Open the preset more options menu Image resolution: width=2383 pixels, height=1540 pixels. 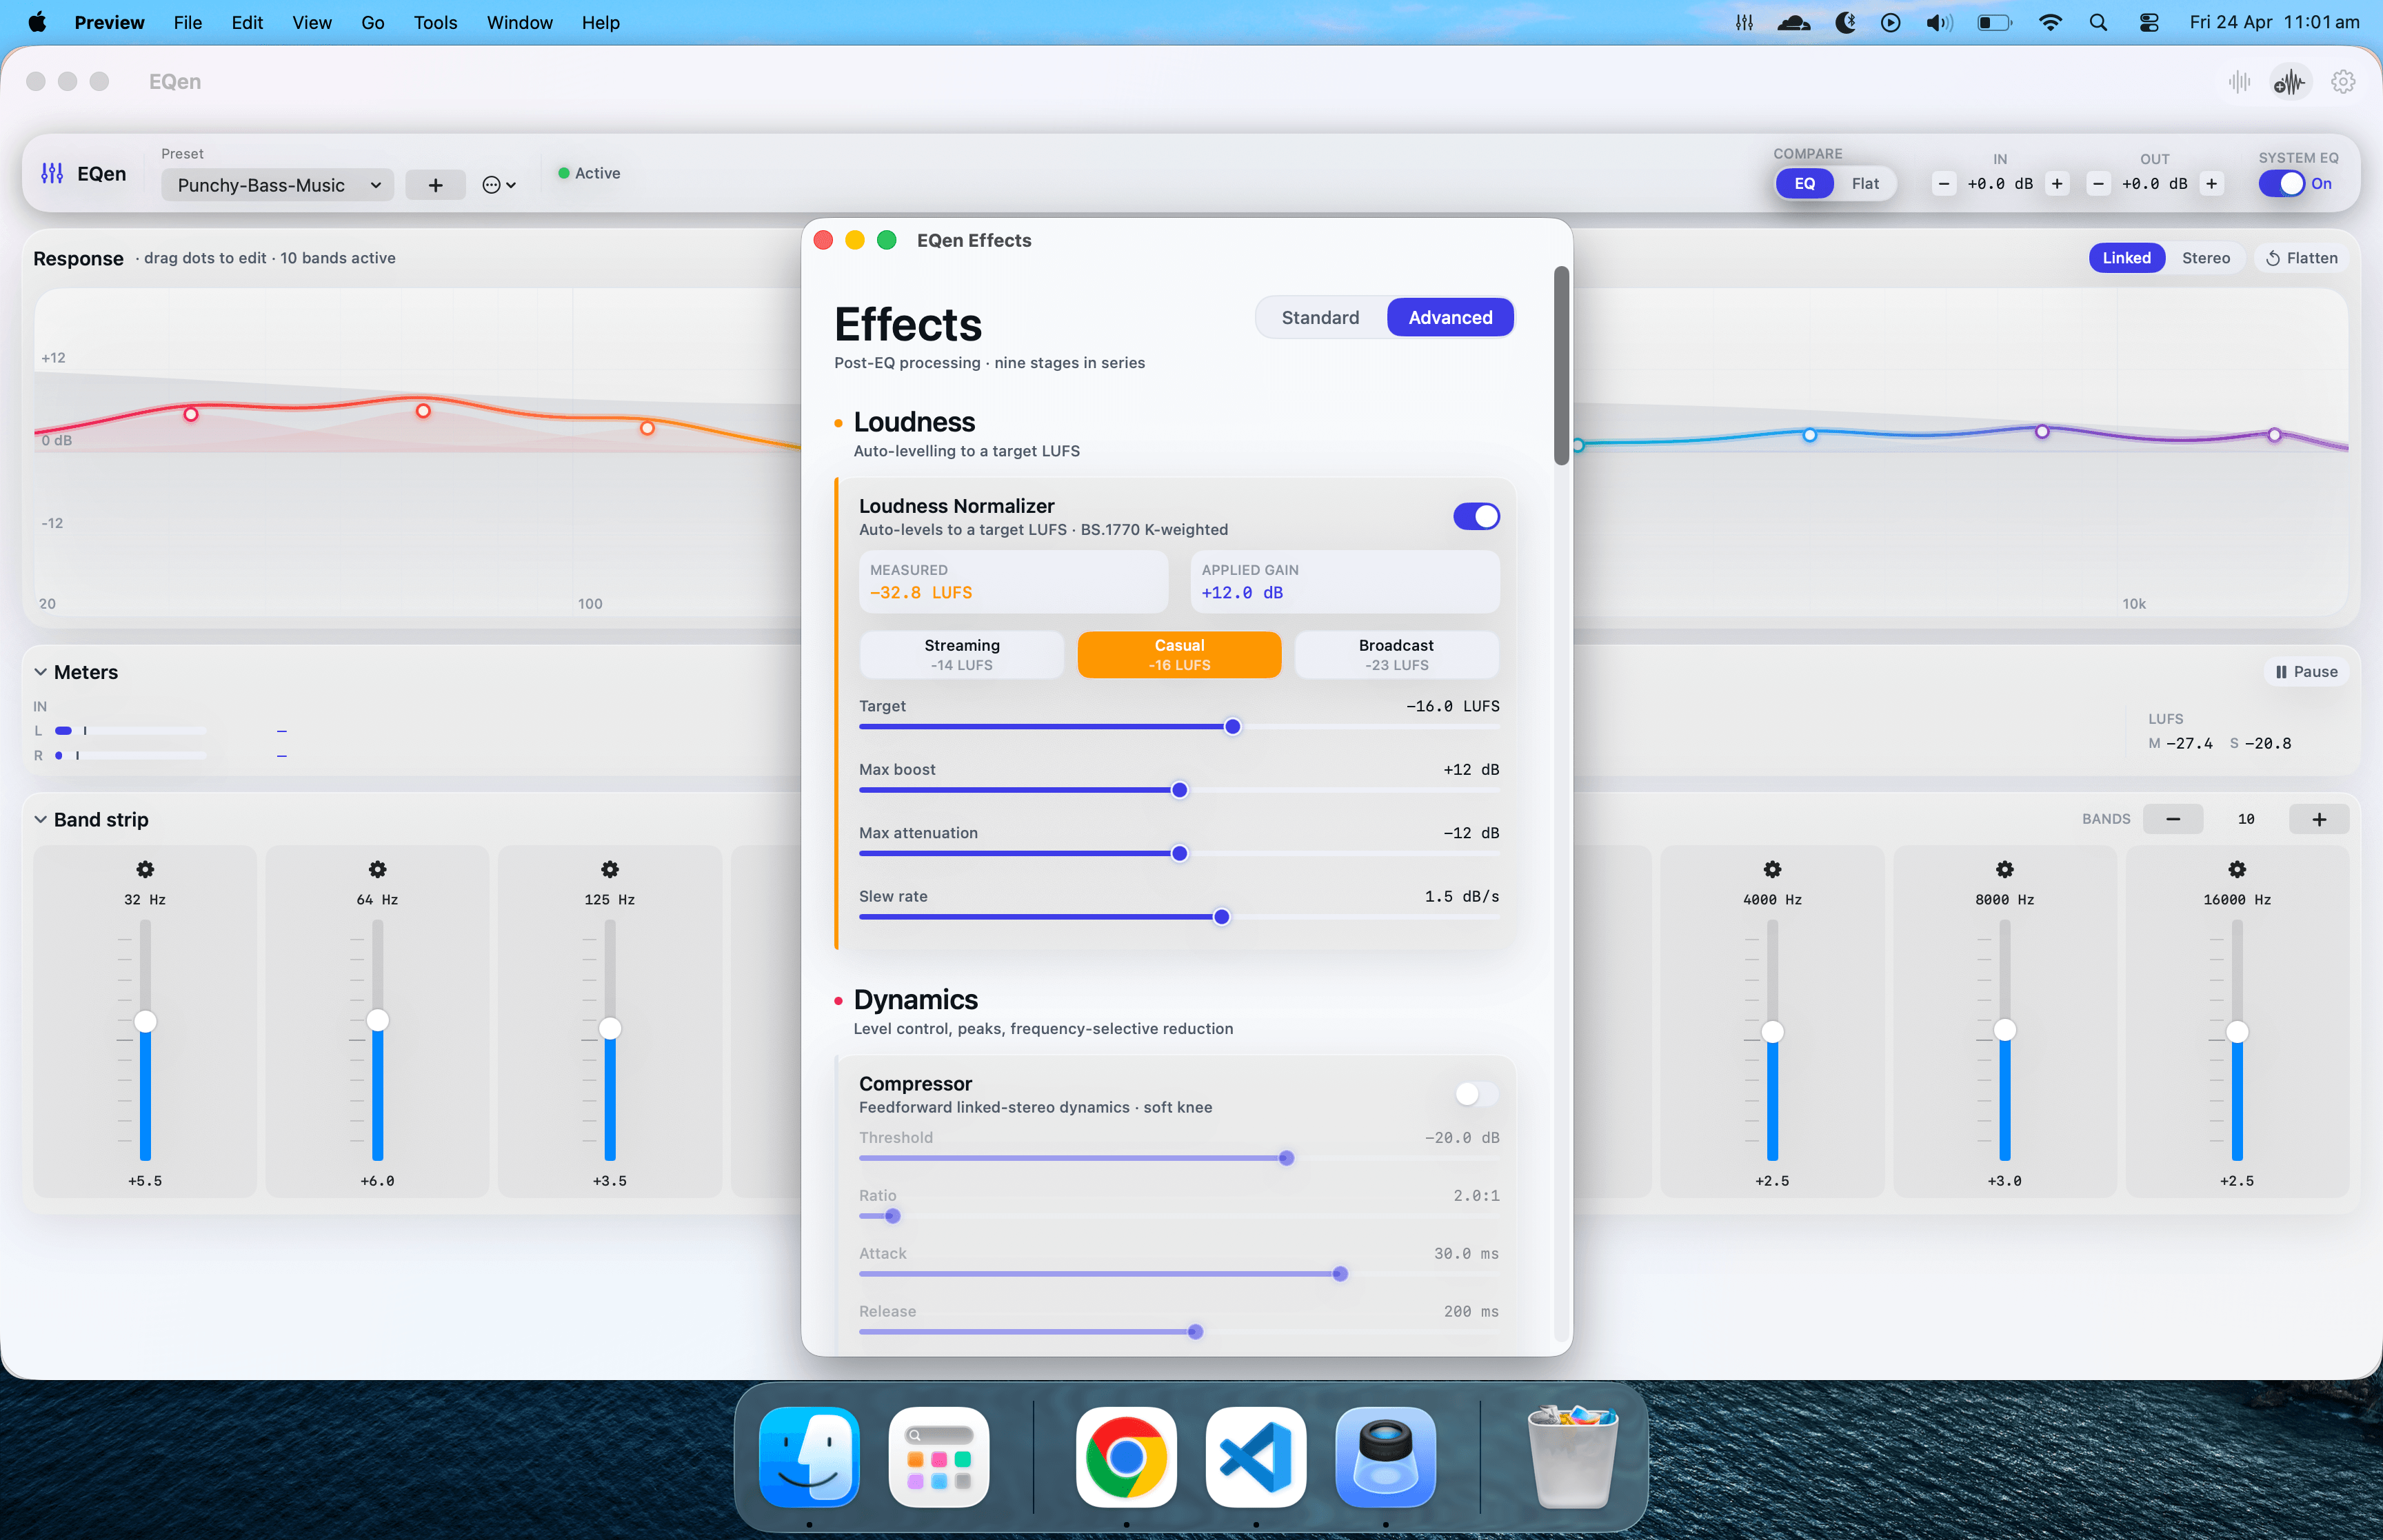498,185
